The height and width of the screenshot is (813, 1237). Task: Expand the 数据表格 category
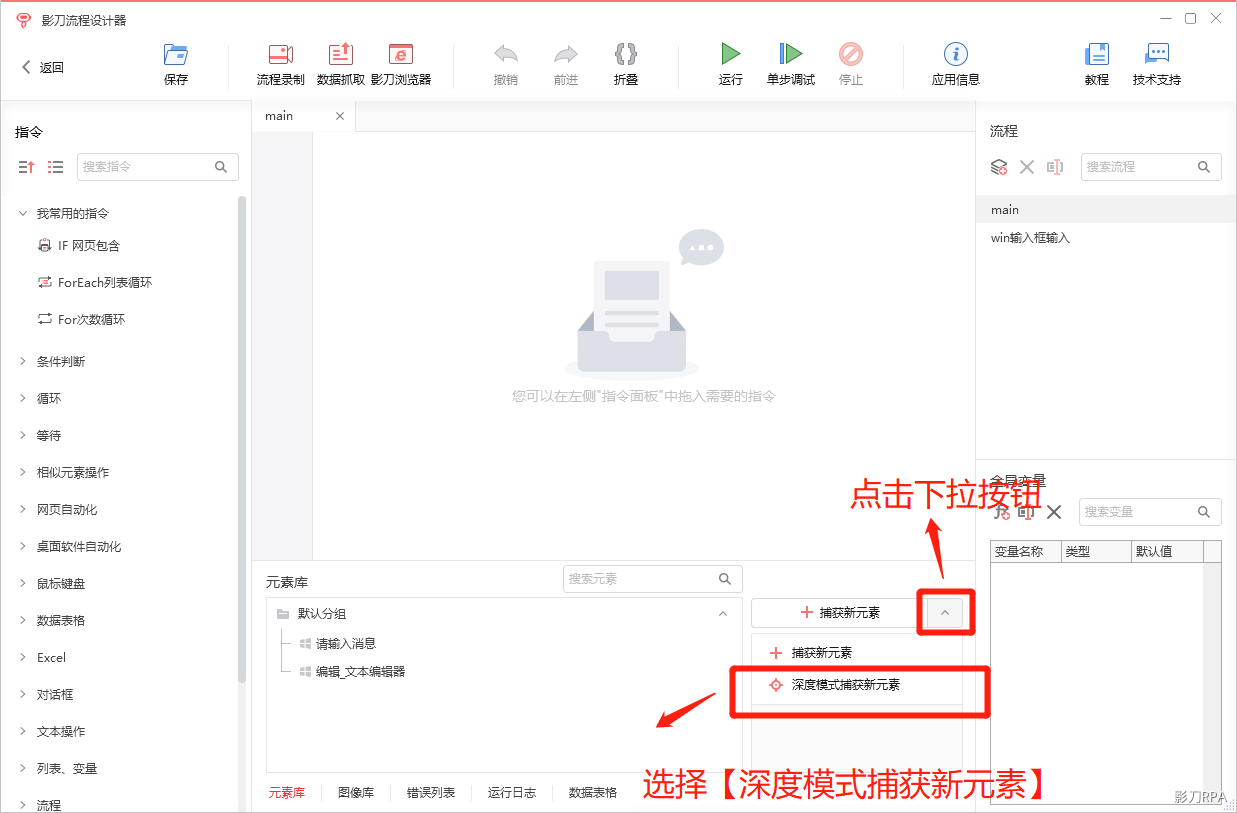[23, 620]
